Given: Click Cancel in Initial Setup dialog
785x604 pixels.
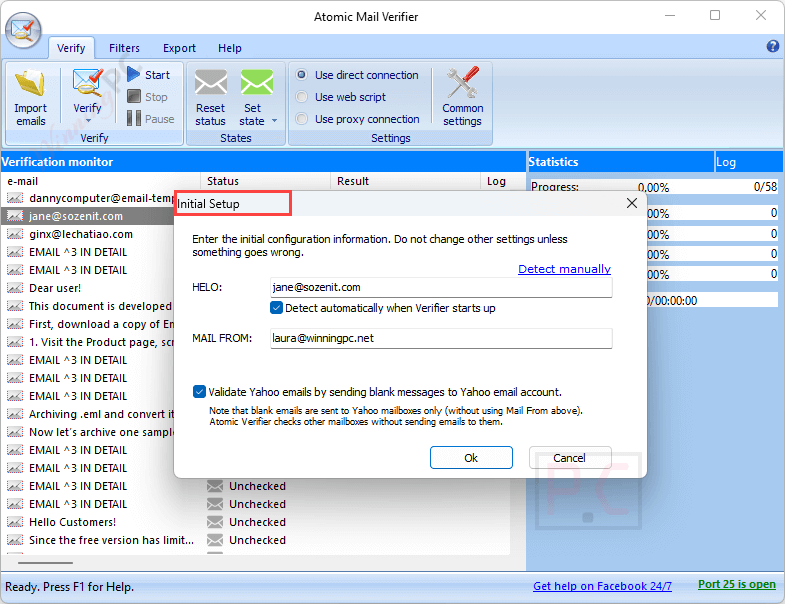Looking at the screenshot, I should [570, 458].
